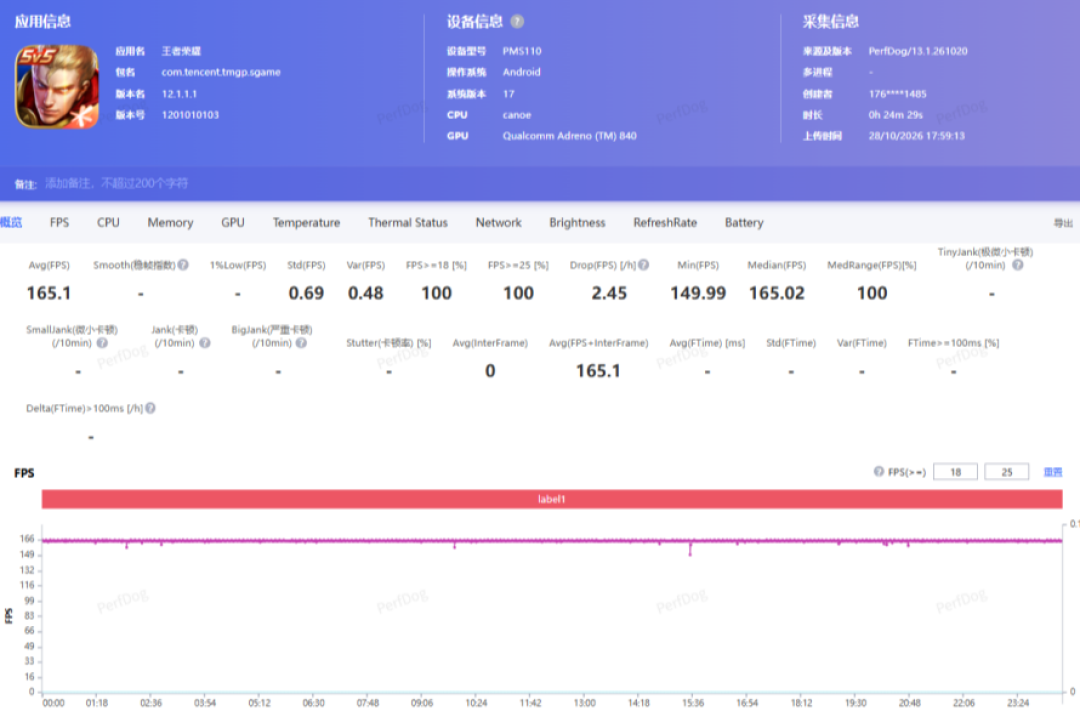Click the 王者荣耀 app icon thumbnail

click(56, 87)
